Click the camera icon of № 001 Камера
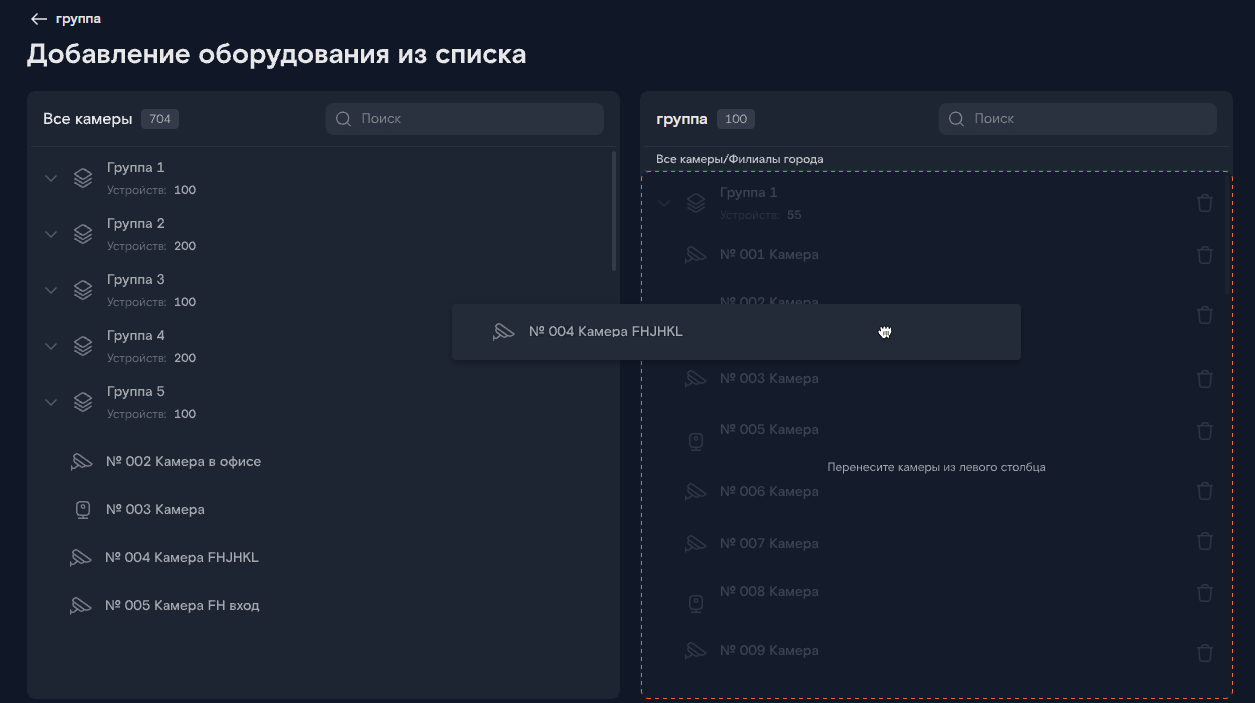This screenshot has width=1255, height=703. point(695,255)
